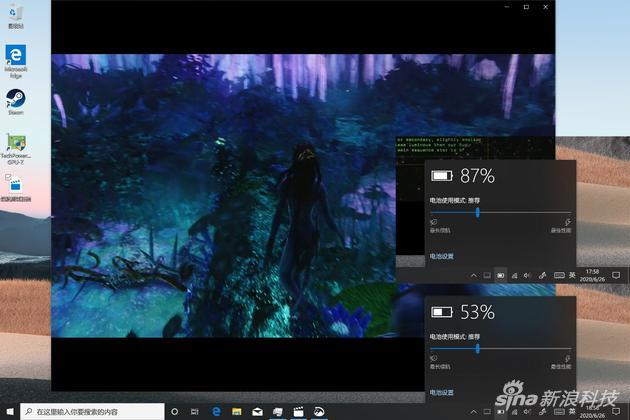
Task: Launch Edge from the taskbar
Action: tap(216, 412)
